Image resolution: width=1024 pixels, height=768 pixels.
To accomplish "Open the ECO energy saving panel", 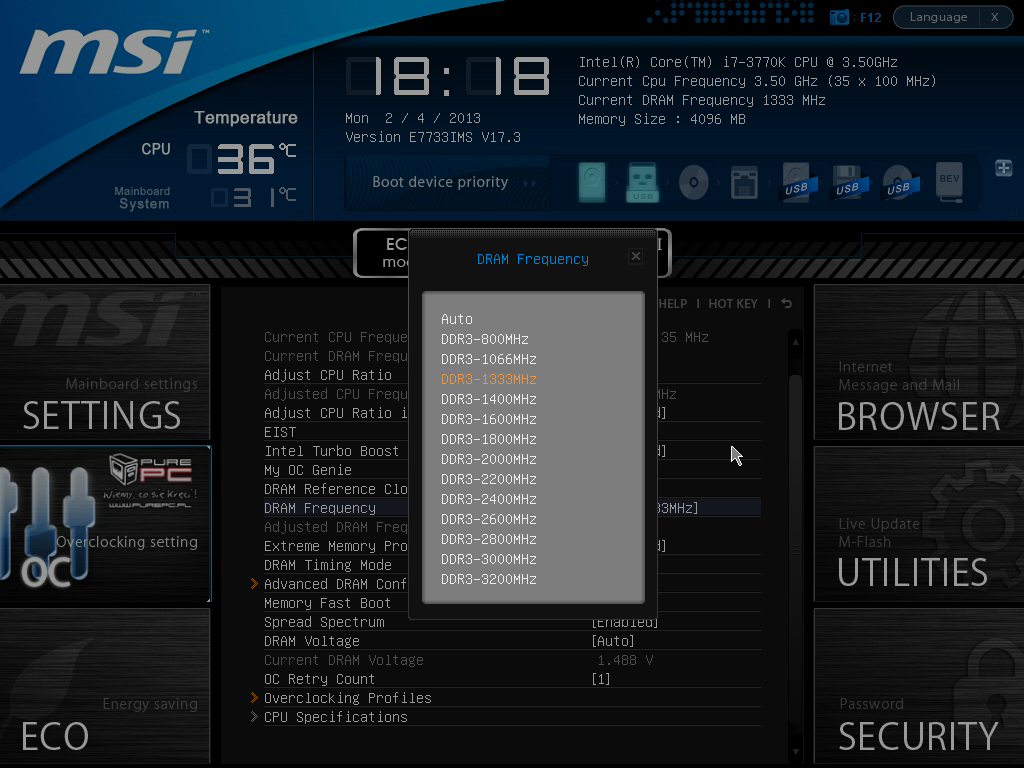I will coord(105,686).
